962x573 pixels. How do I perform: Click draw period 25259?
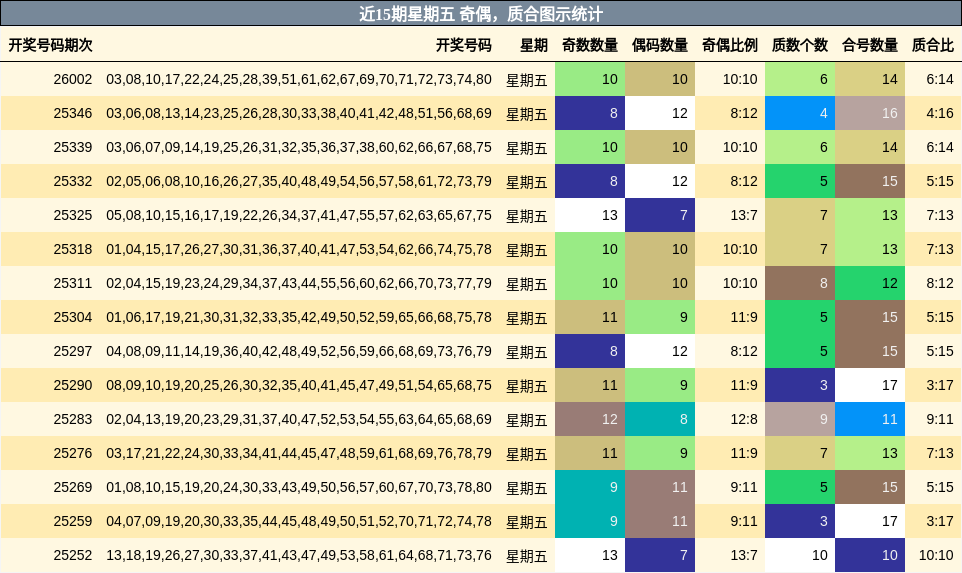tap(72, 521)
